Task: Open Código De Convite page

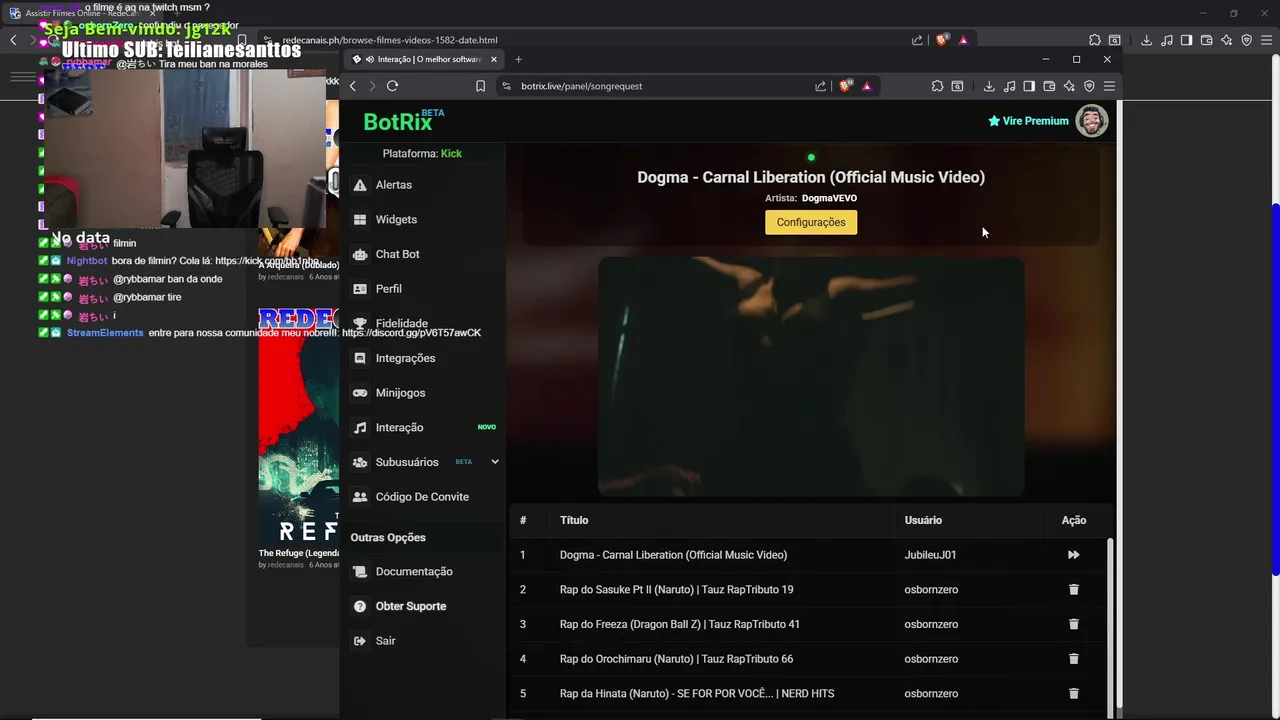Action: [423, 497]
